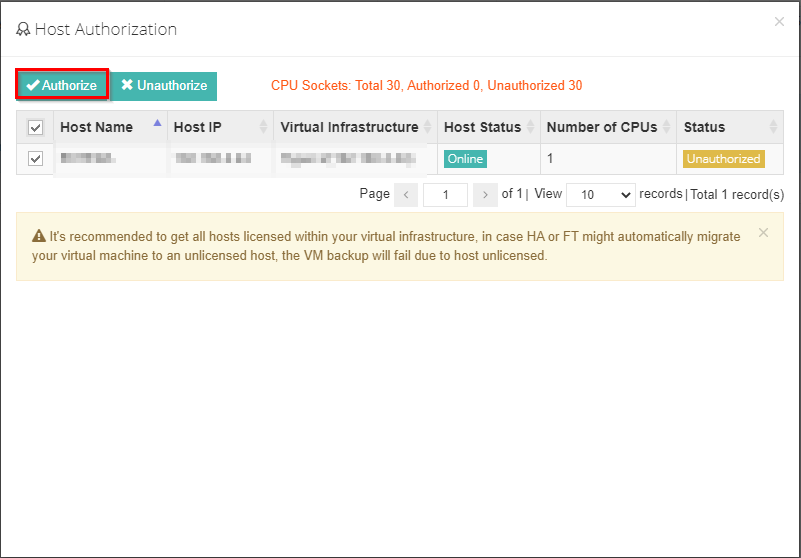Sort by Virtual Infrastructure column
Image resolution: width=801 pixels, height=558 pixels.
point(356,127)
